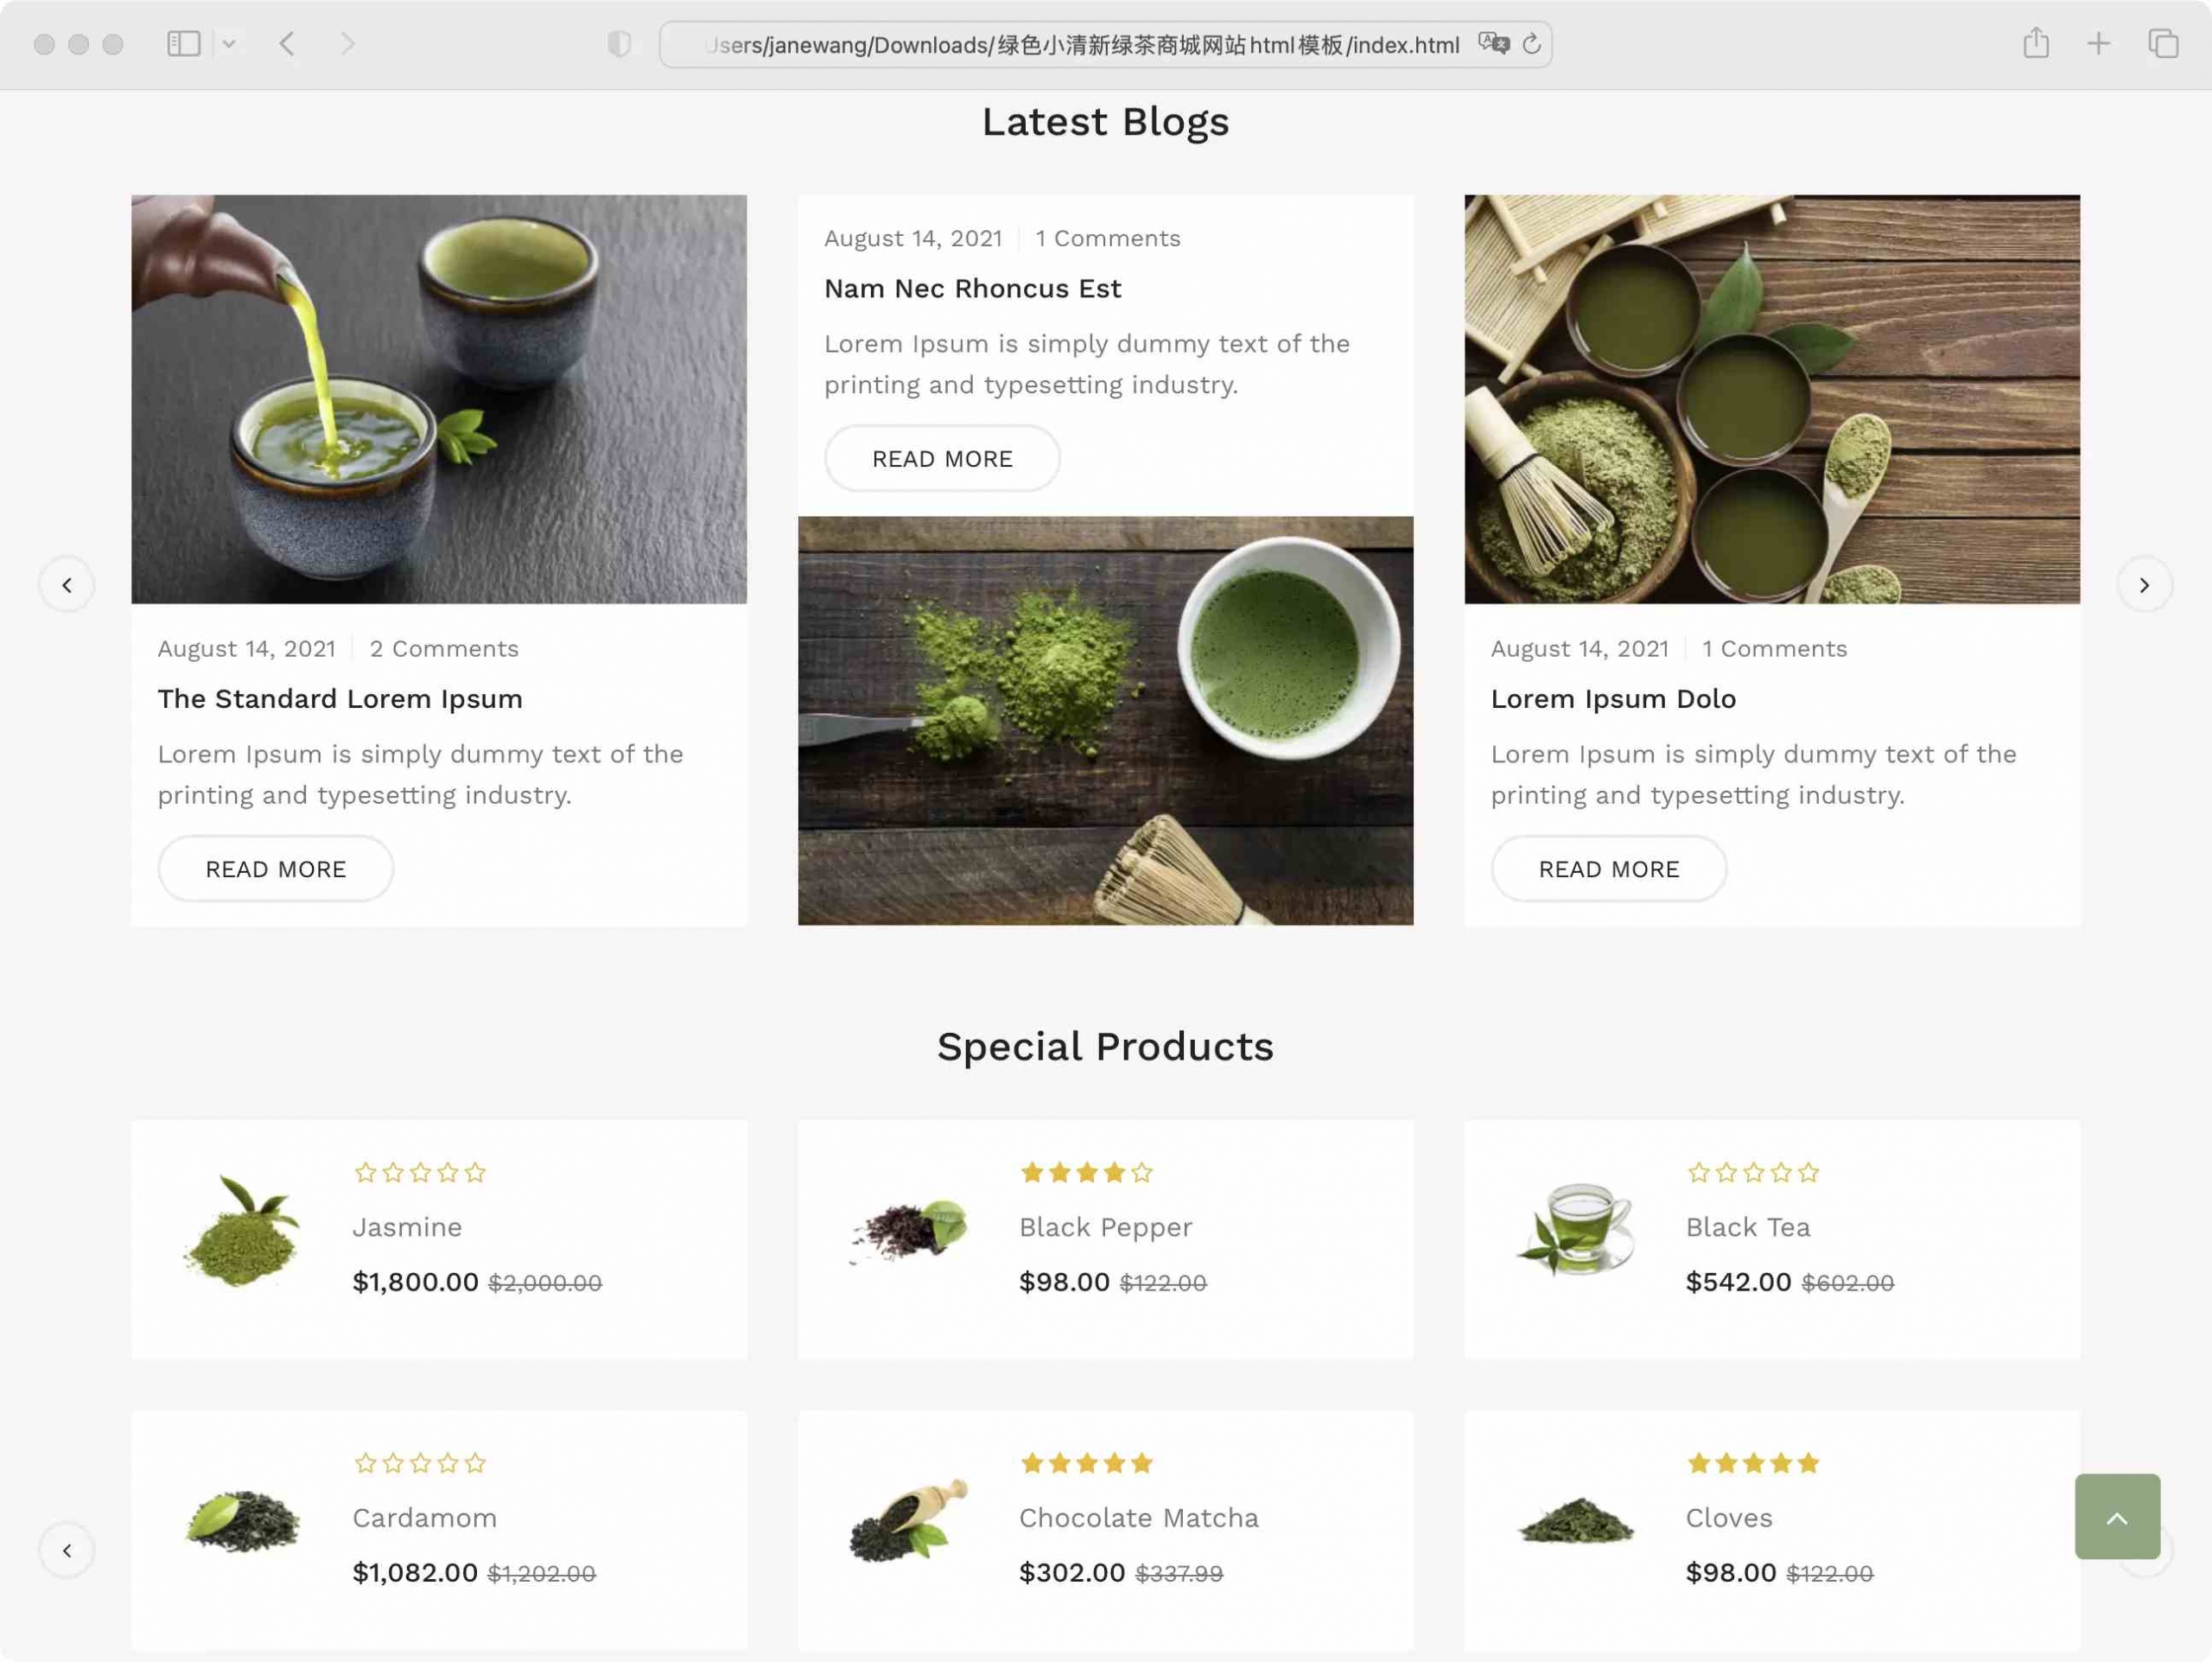This screenshot has height=1662, width=2212.
Task: Click the Chocolate Matcha star rating
Action: (1087, 1463)
